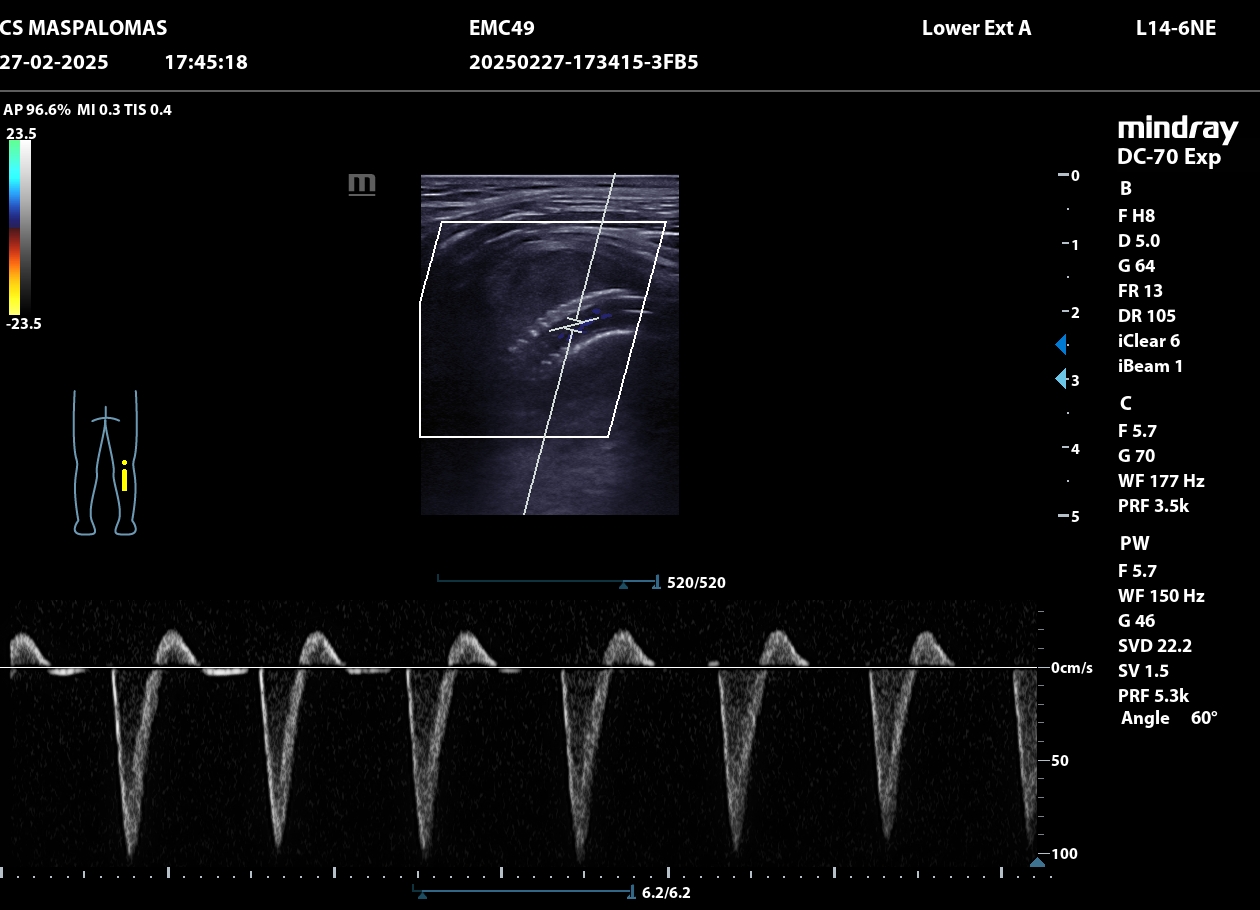Select the PW Doppler sample gate cursor
The image size is (1260, 910).
click(x=573, y=324)
